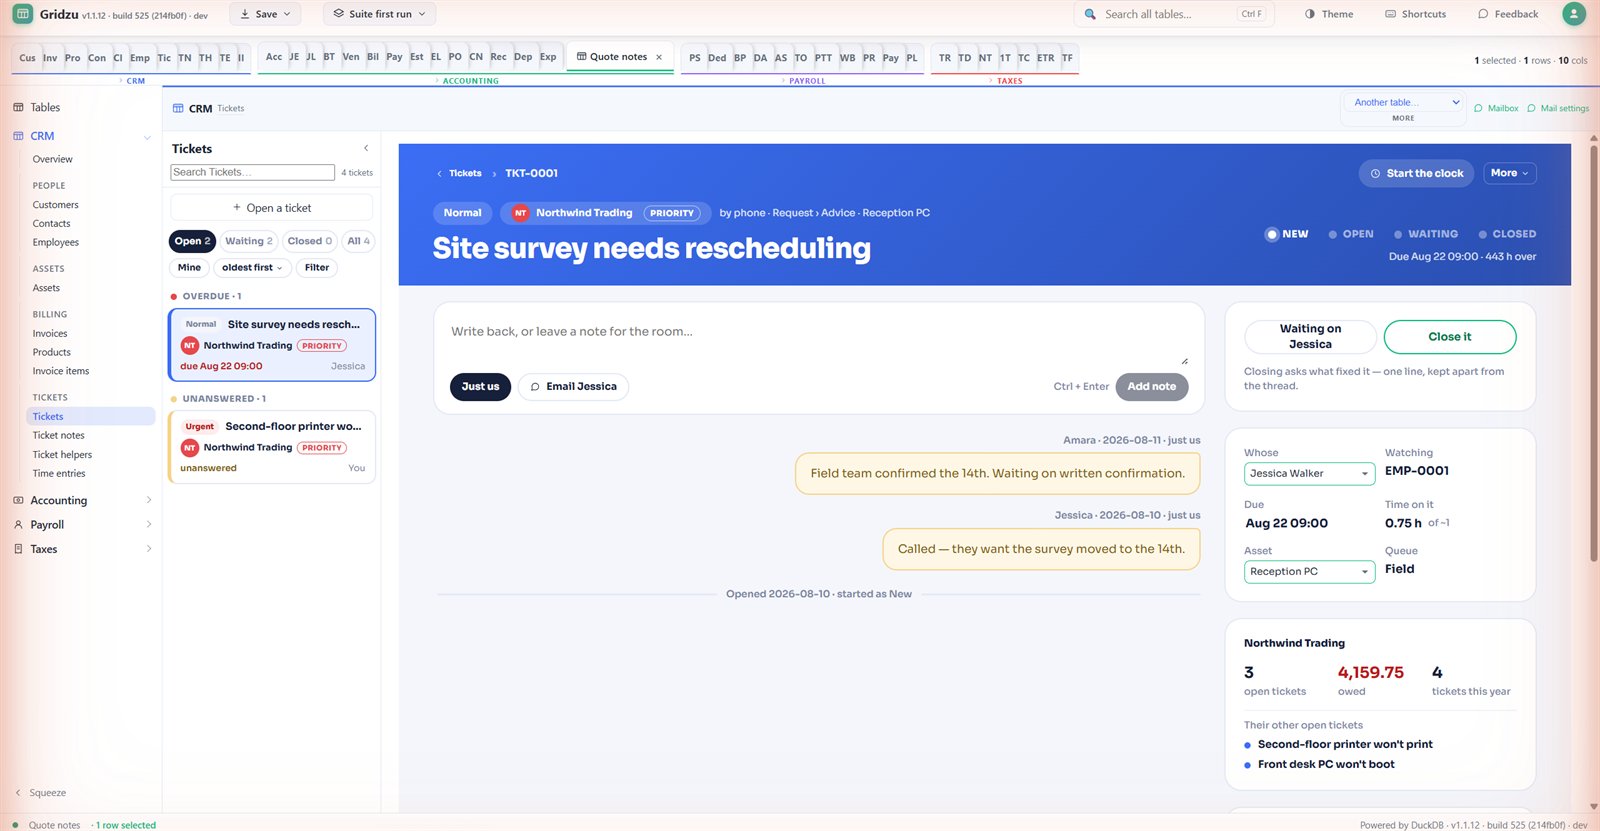Open the Front desk PC won't boot ticket link

click(1326, 764)
